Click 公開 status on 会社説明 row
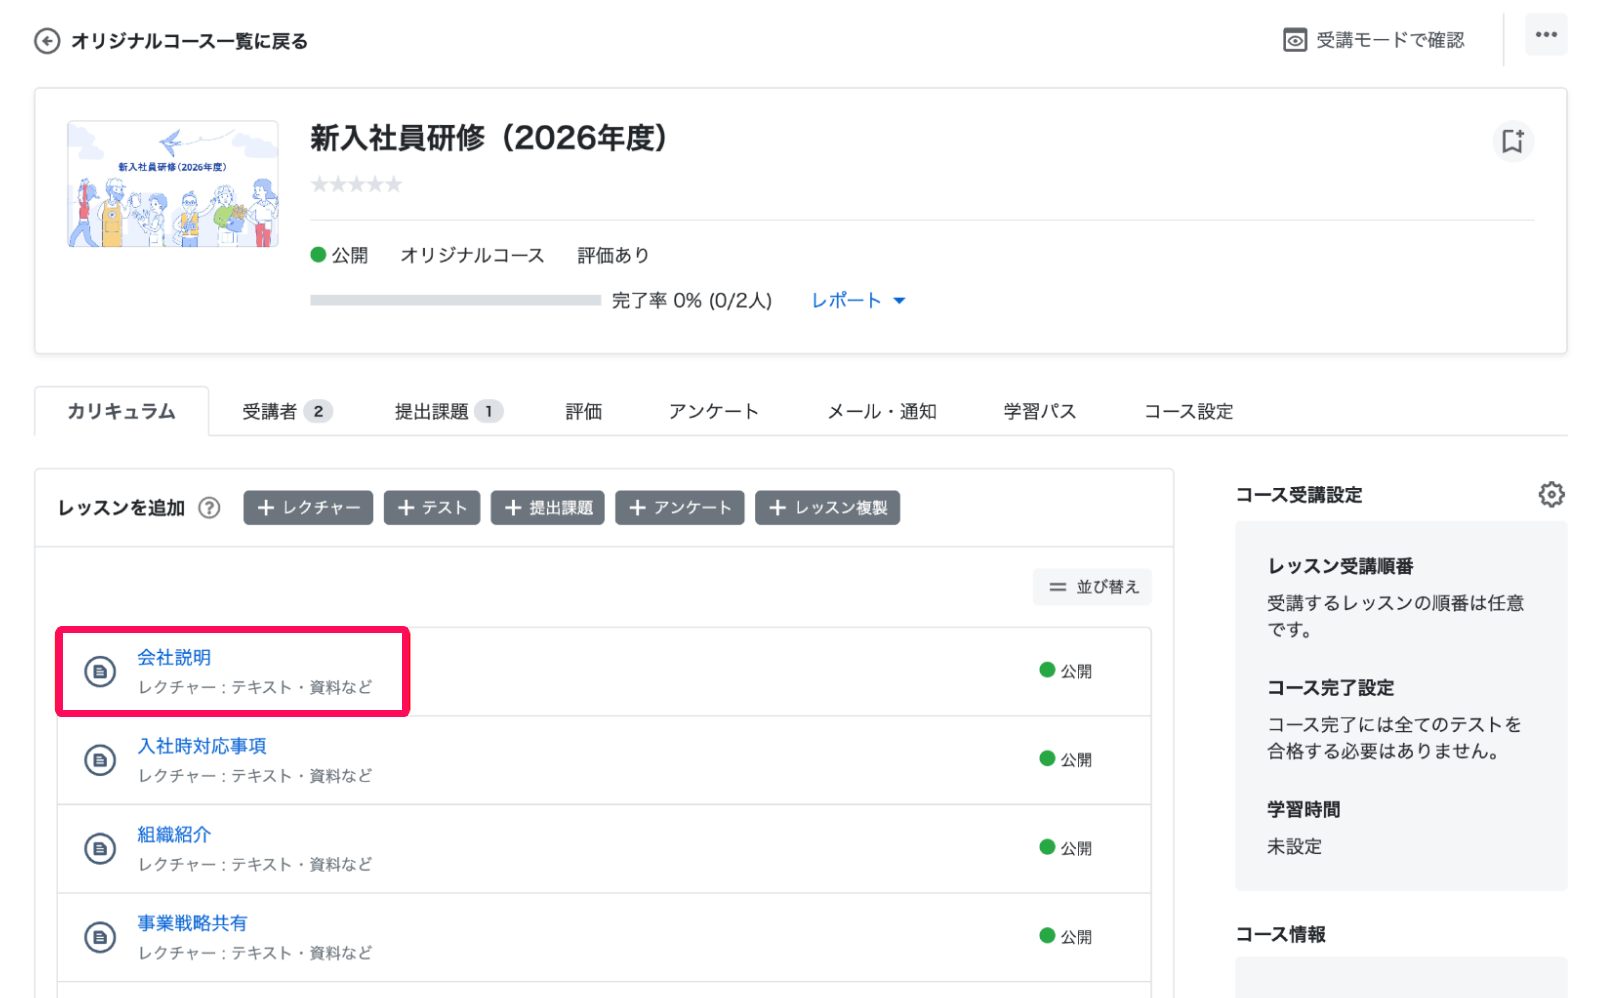Viewport: 1609px width, 998px height. (x=1066, y=671)
